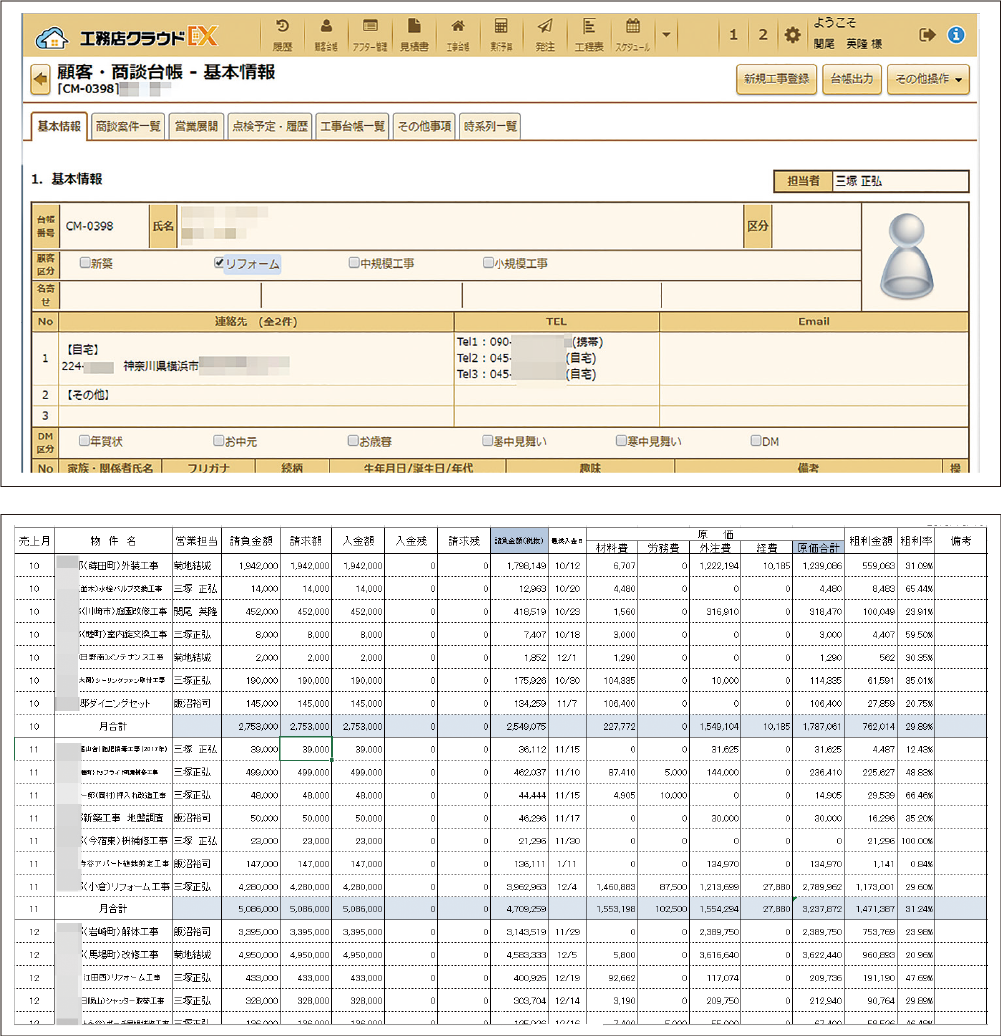Viewport: 1001px width, 1036px height.
Task: Uncheck the リフォーム checkbox
Action: tap(220, 264)
